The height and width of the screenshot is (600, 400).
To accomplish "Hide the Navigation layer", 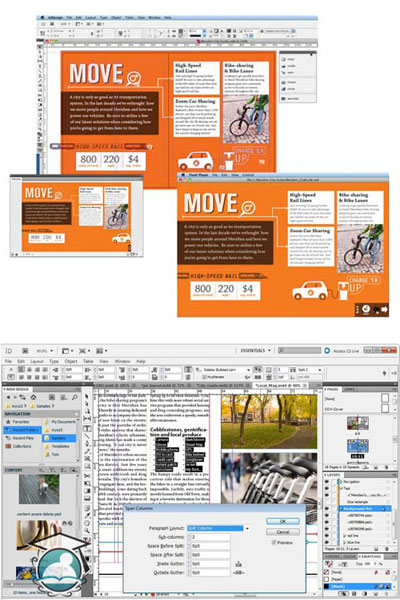I will tap(327, 482).
